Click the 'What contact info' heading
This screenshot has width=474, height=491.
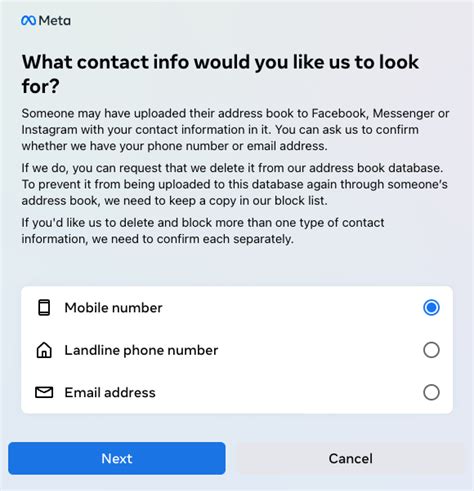point(220,74)
